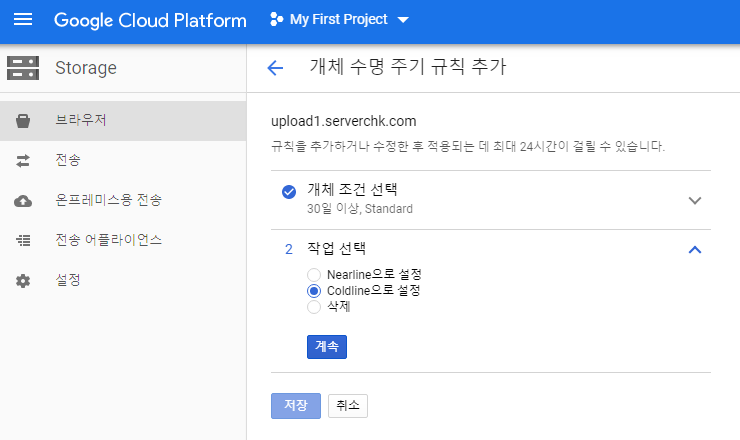Select the Nearline으로 설정 radio option

point(314,275)
